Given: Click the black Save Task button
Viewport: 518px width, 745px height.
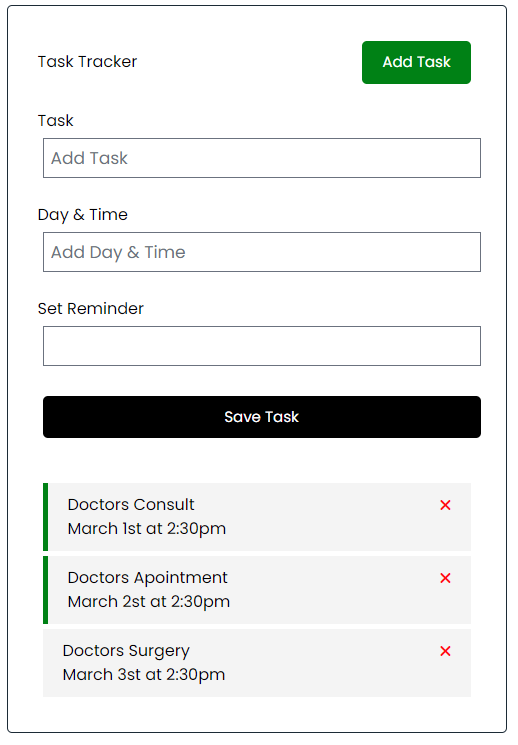Looking at the screenshot, I should point(262,417).
